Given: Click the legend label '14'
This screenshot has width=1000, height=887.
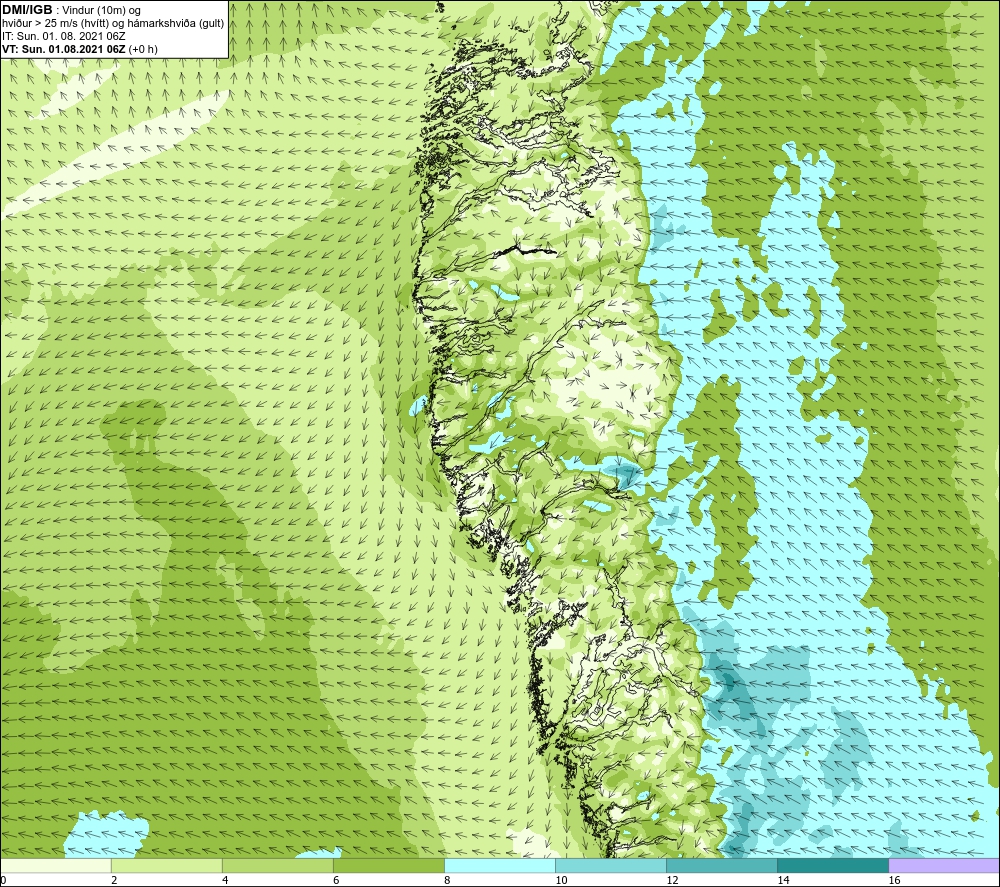Looking at the screenshot, I should click(783, 880).
